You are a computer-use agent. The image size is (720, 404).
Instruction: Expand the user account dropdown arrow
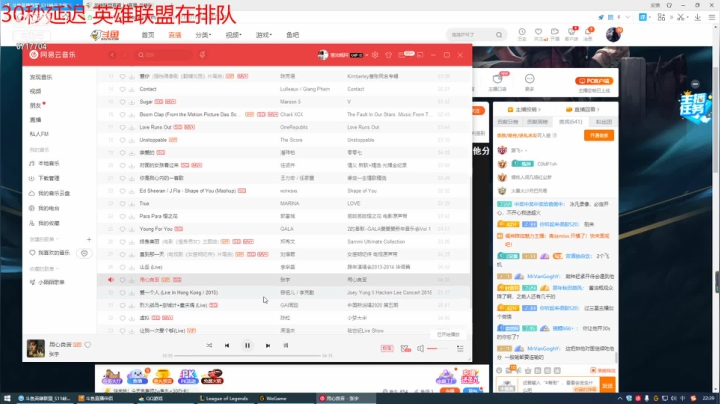point(366,56)
